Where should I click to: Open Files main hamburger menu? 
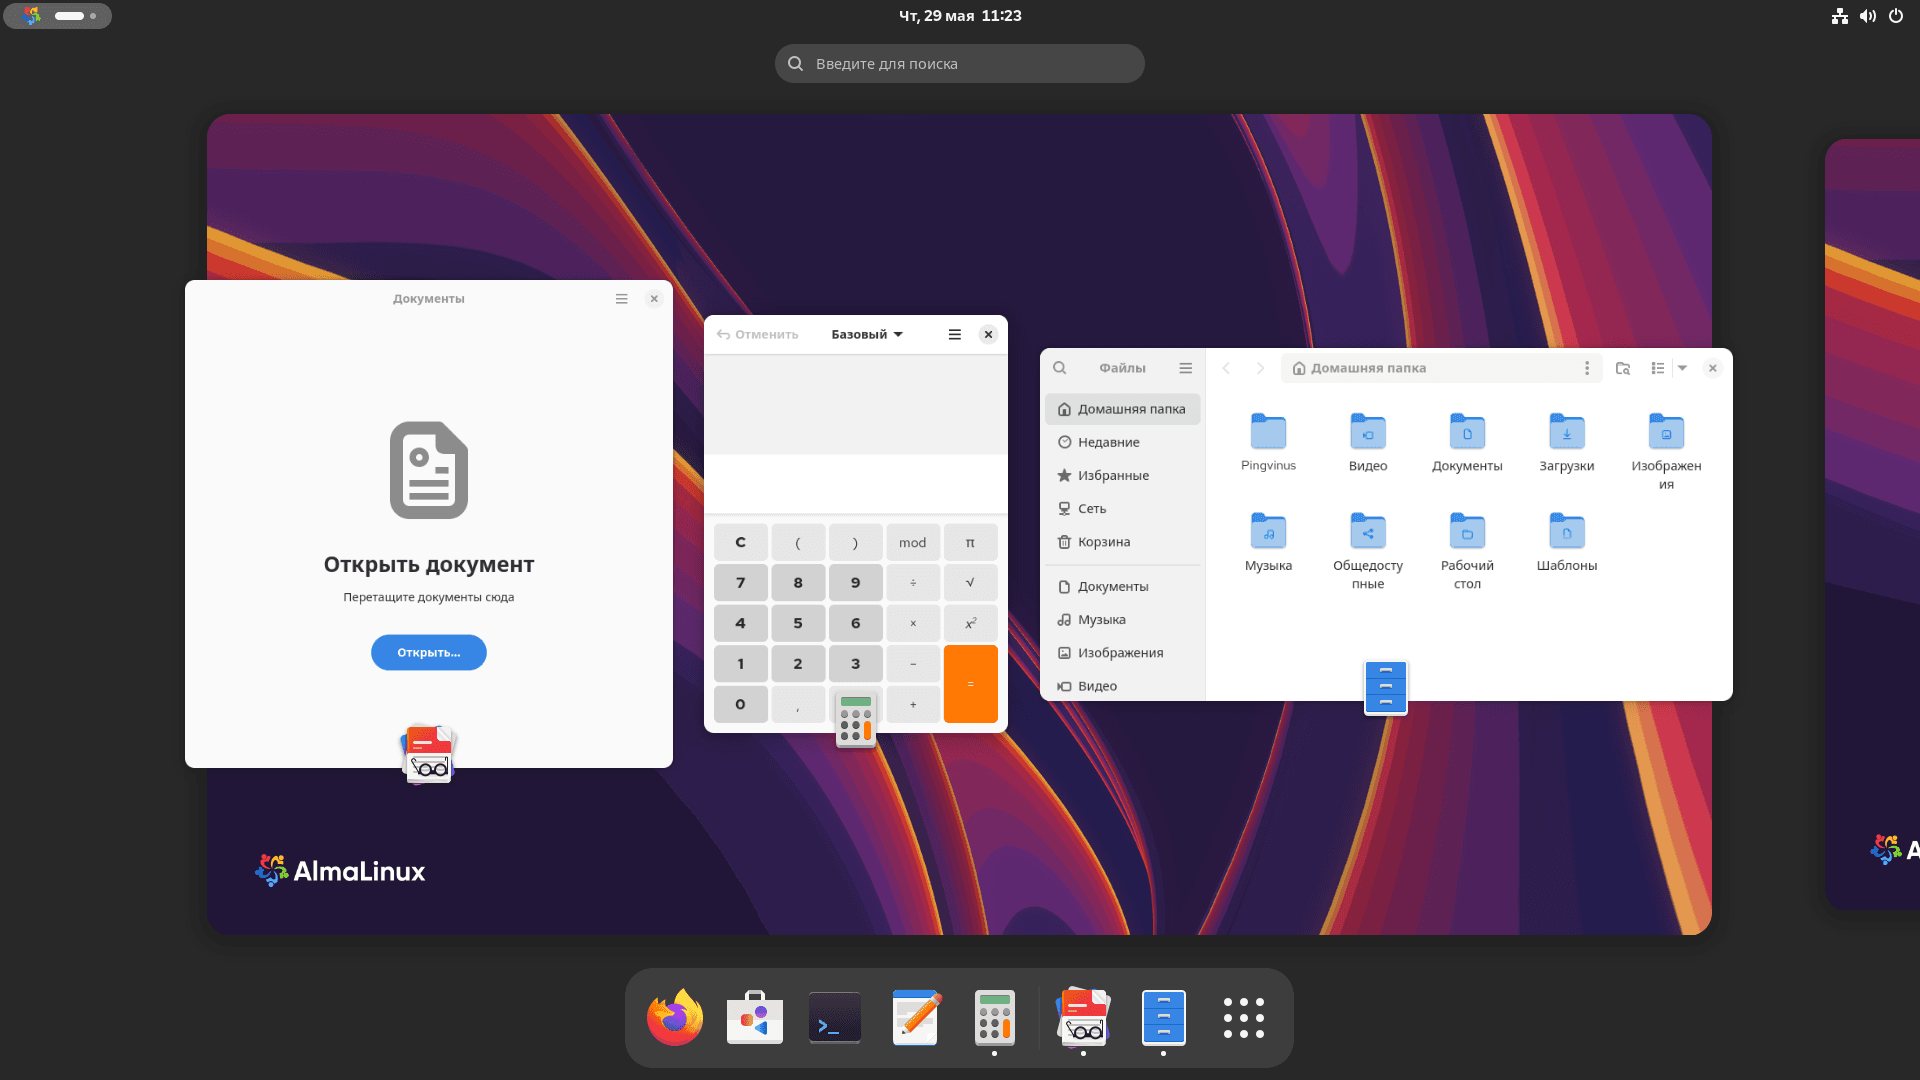coord(1186,368)
